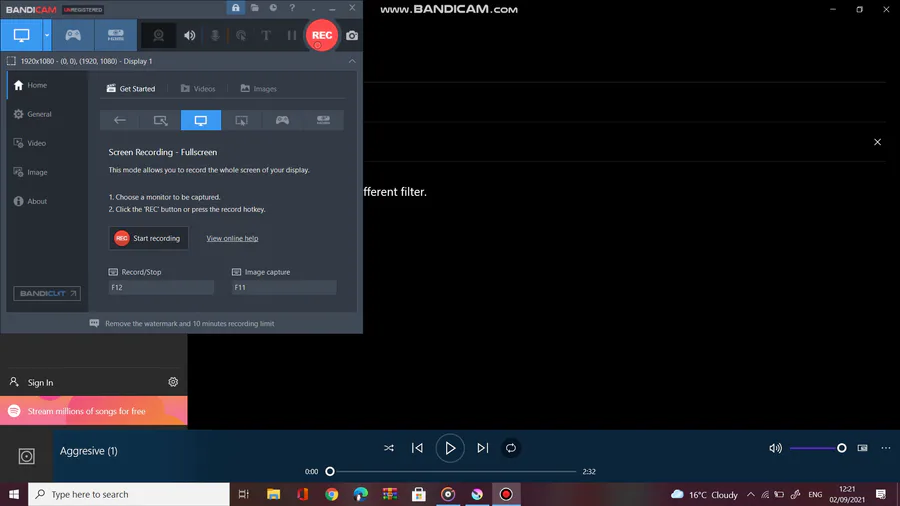Select game recording icon in Get Started
Screen dimensions: 900x506
[x=282, y=120]
